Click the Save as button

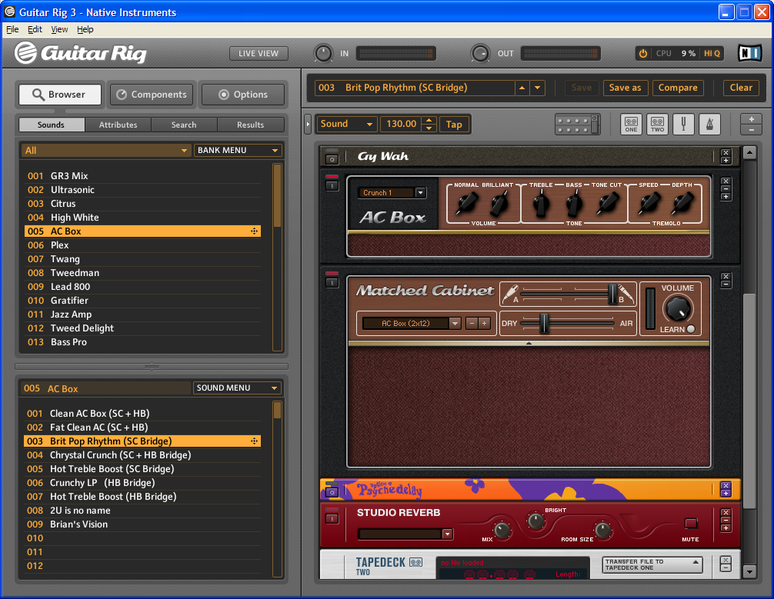click(x=625, y=88)
